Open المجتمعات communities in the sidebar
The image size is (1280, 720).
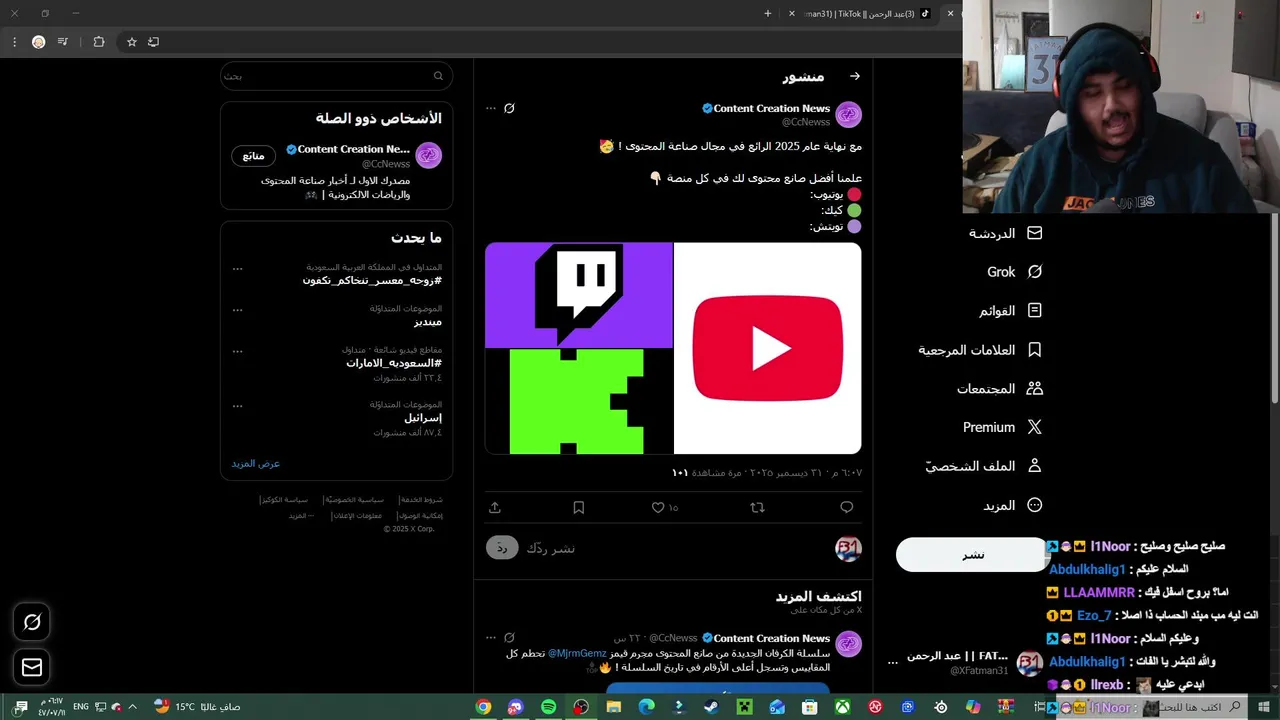999,389
